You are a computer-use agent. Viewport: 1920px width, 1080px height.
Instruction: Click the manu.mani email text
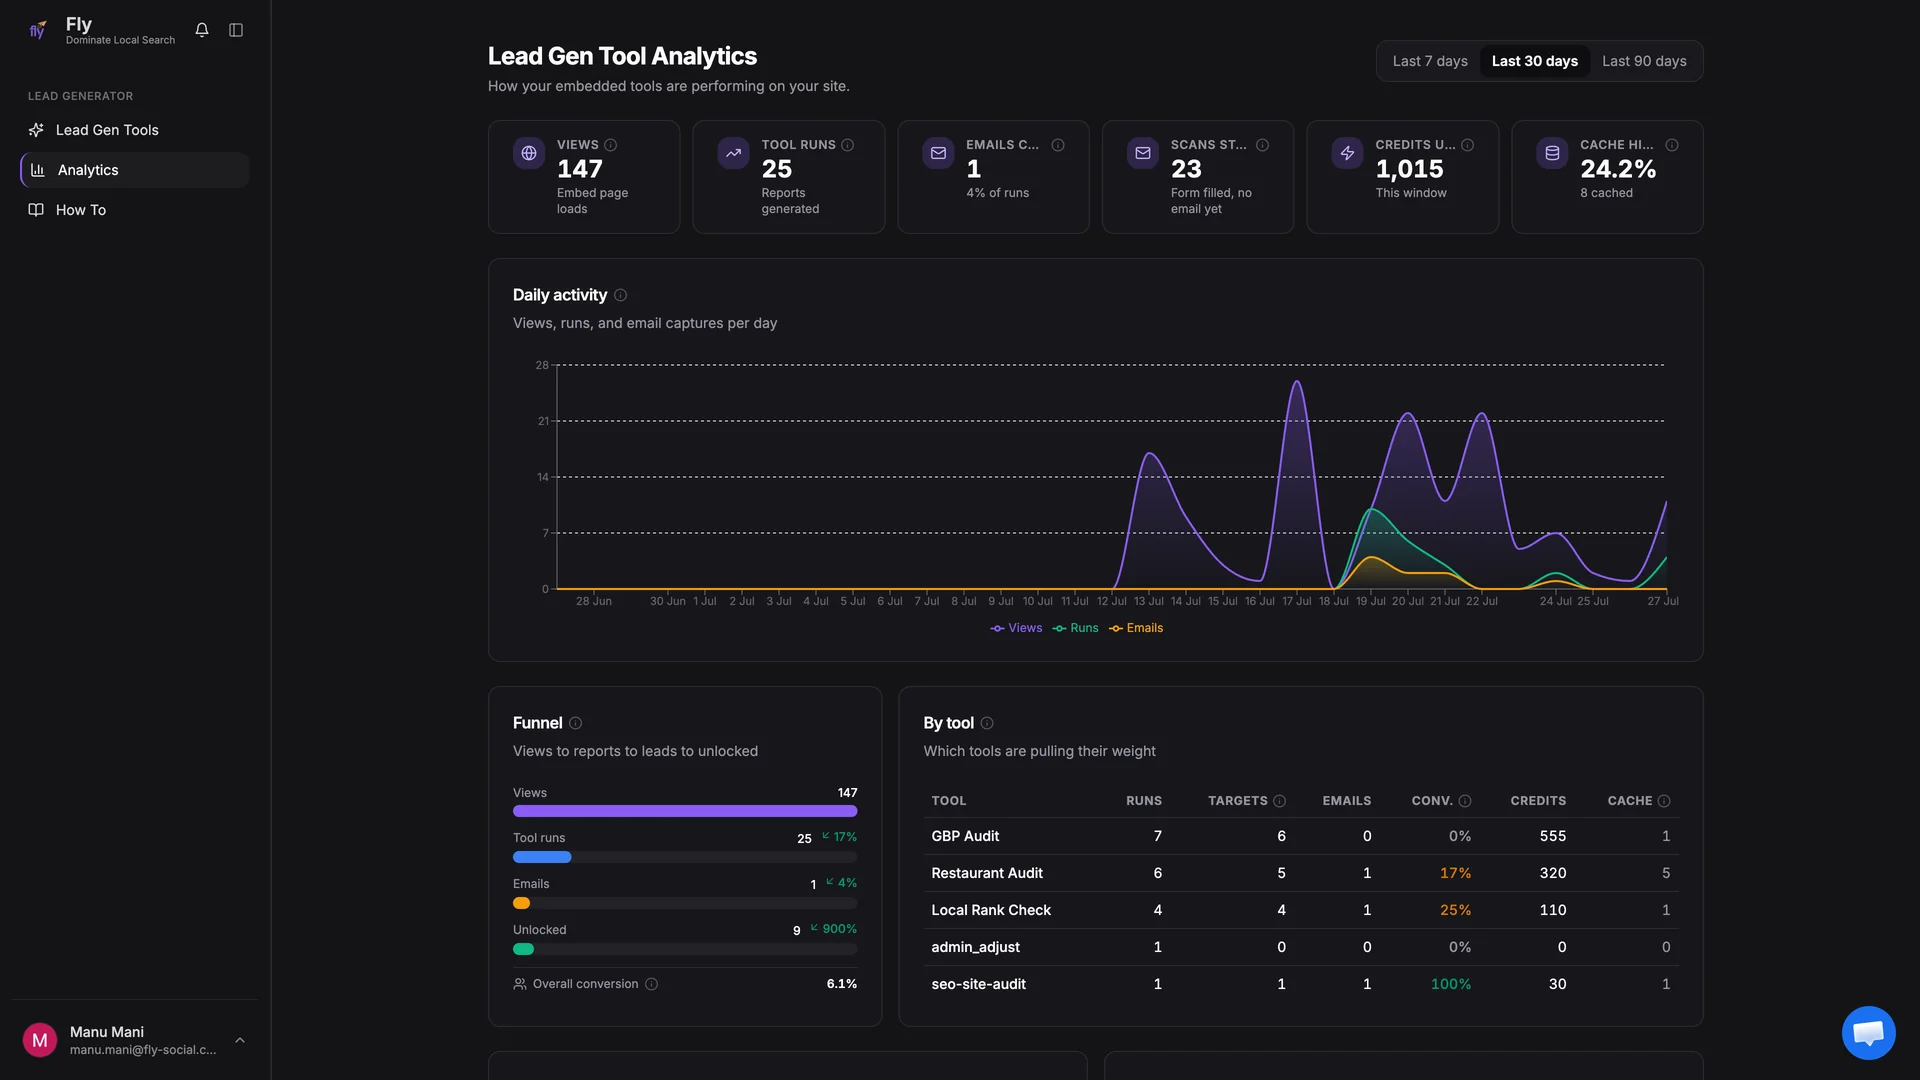pos(143,1050)
